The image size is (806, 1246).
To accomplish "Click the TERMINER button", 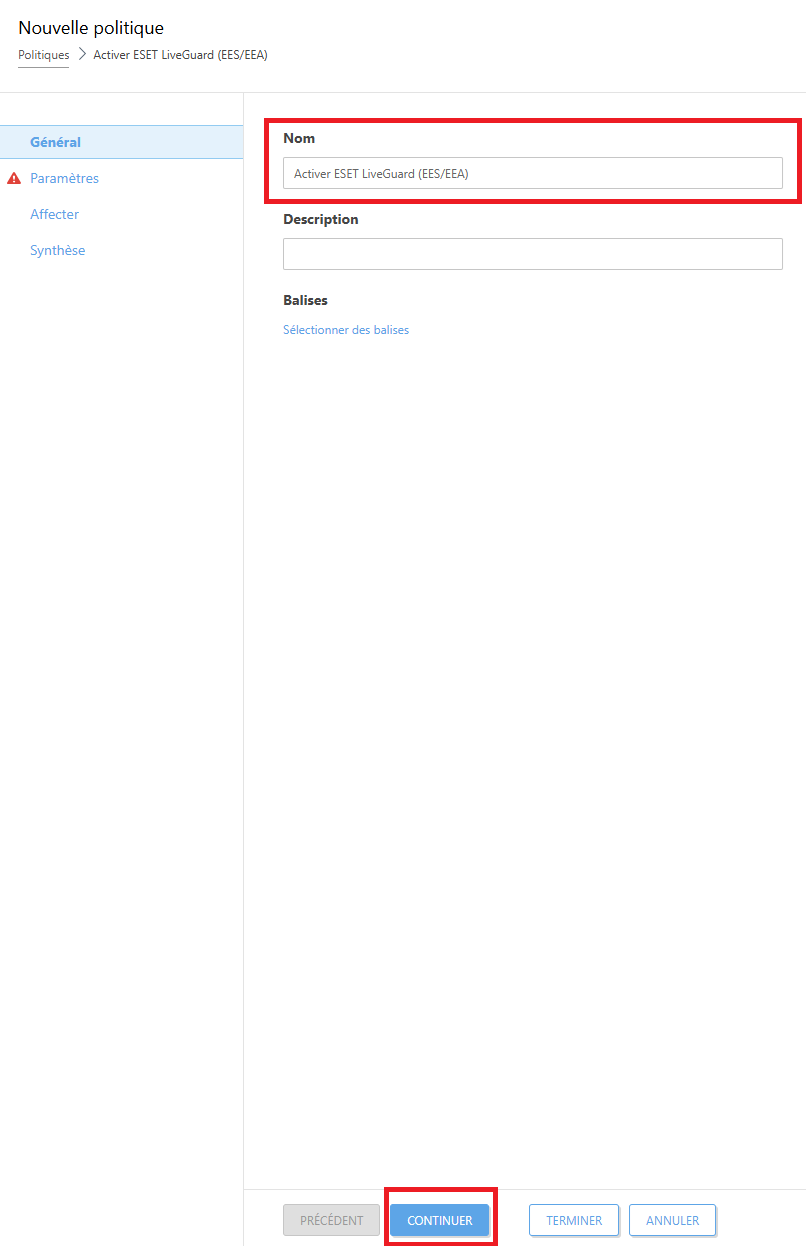I will (x=574, y=1220).
